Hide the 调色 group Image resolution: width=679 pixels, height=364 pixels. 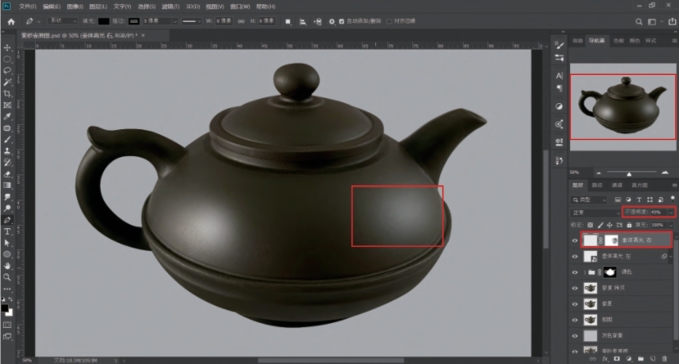point(575,272)
